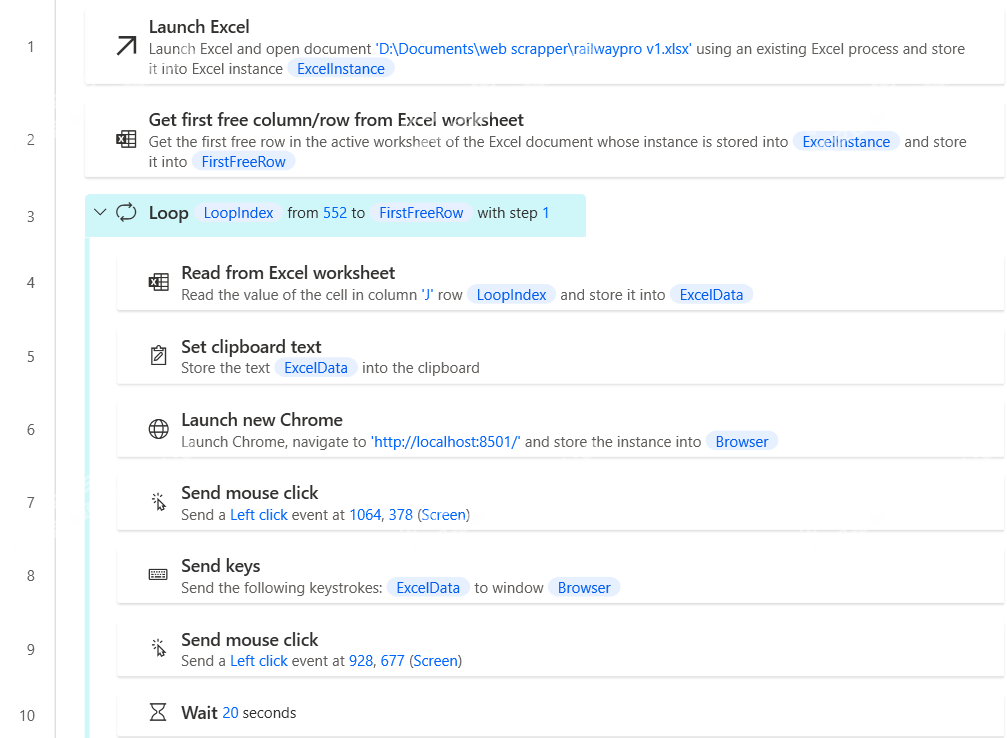Select the Launch new Chrome title
1007x738 pixels.
tap(262, 420)
